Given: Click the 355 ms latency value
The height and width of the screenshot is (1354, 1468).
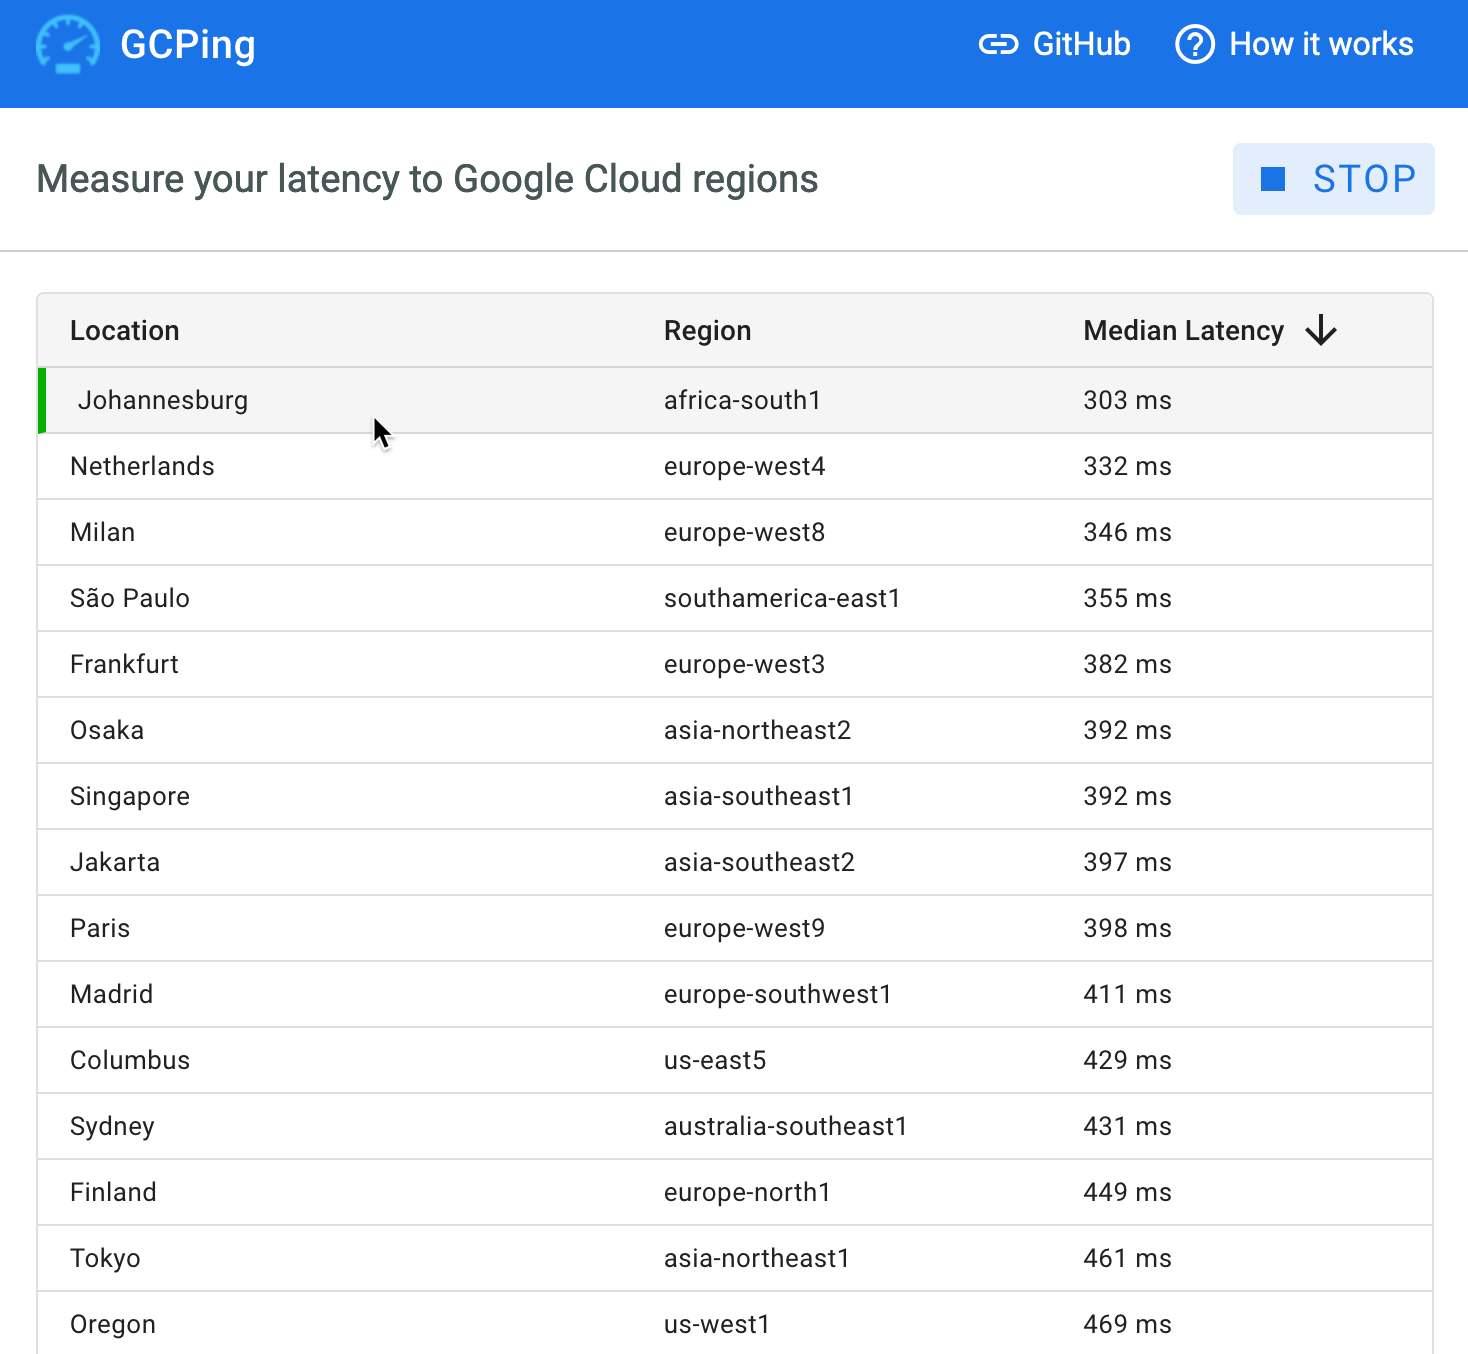Looking at the screenshot, I should (1127, 598).
